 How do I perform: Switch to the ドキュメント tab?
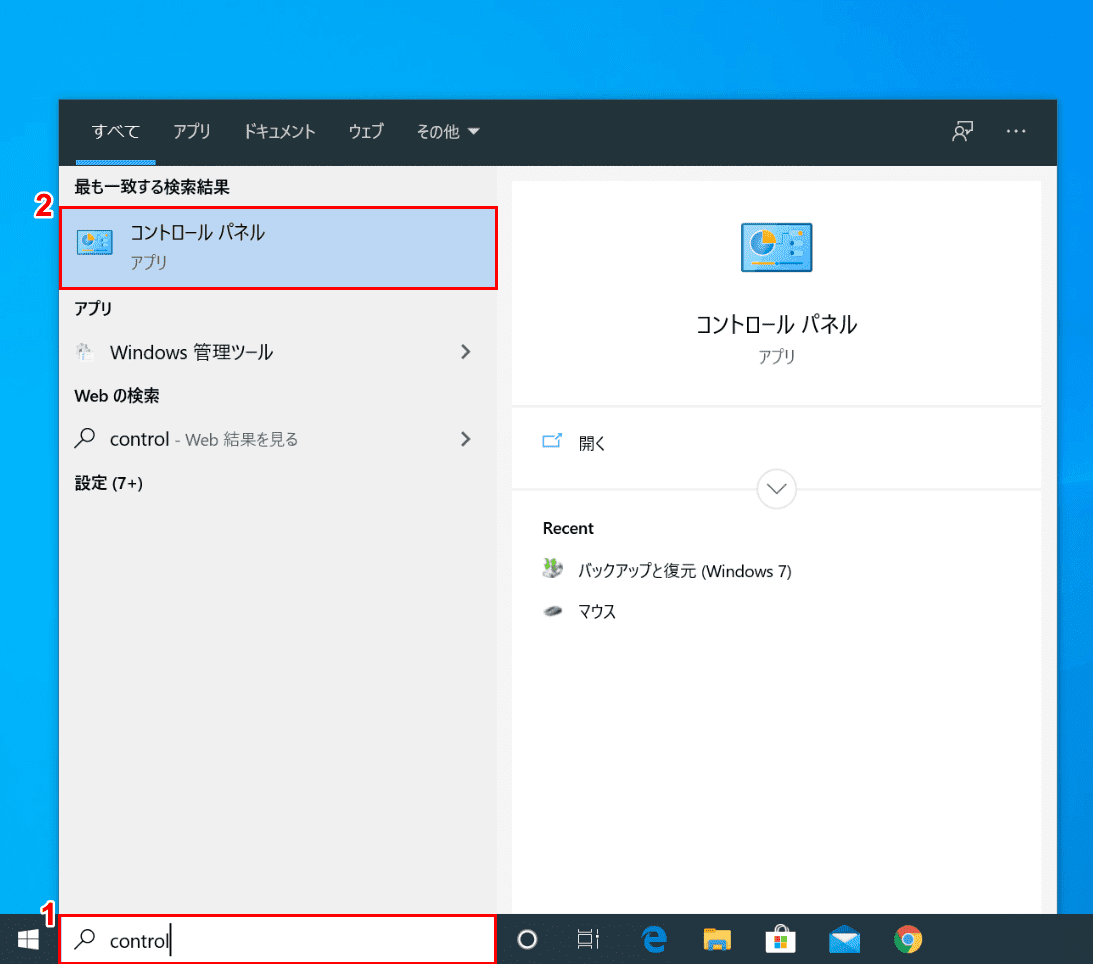point(279,131)
